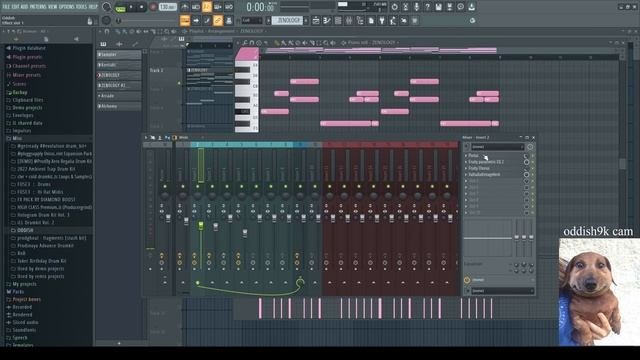Open Fruity parametric EQ 2 slot arrow menu
Screen dimensions: 640x360
(466, 162)
